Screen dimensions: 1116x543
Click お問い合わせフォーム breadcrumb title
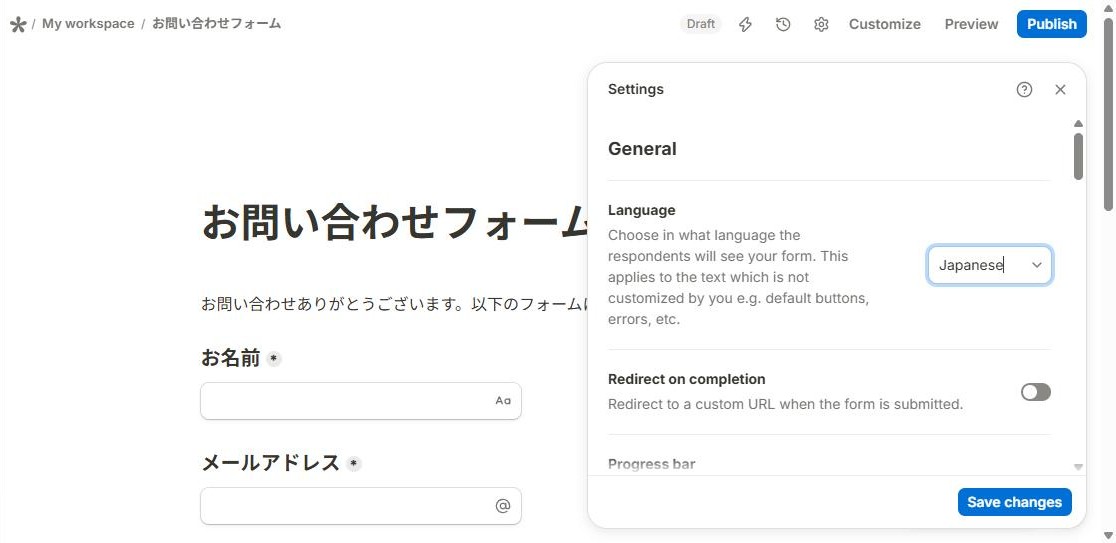(216, 23)
